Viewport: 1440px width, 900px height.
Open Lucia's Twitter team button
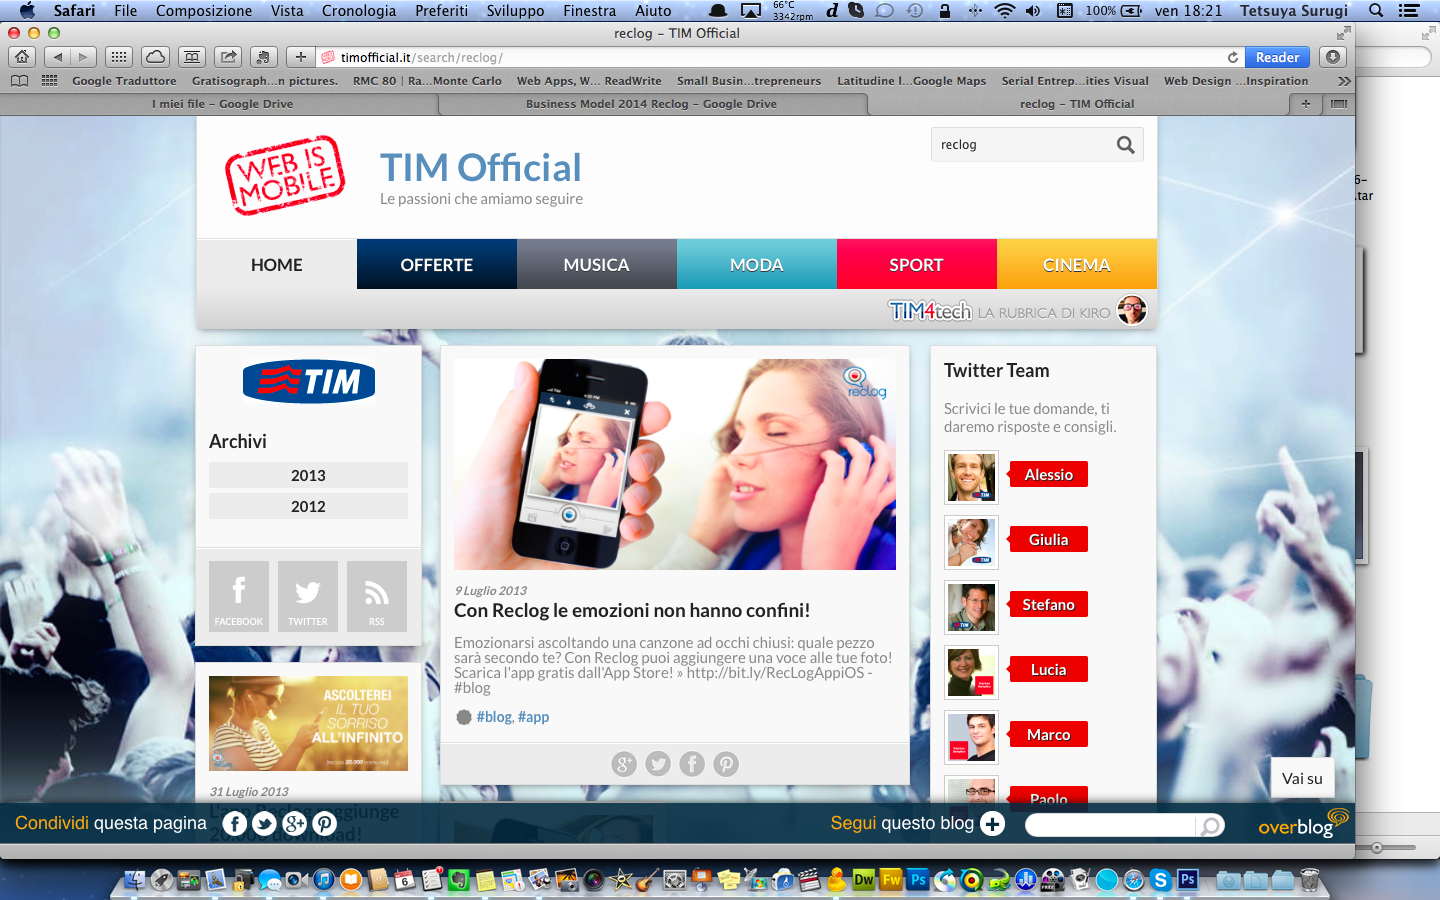point(1048,670)
